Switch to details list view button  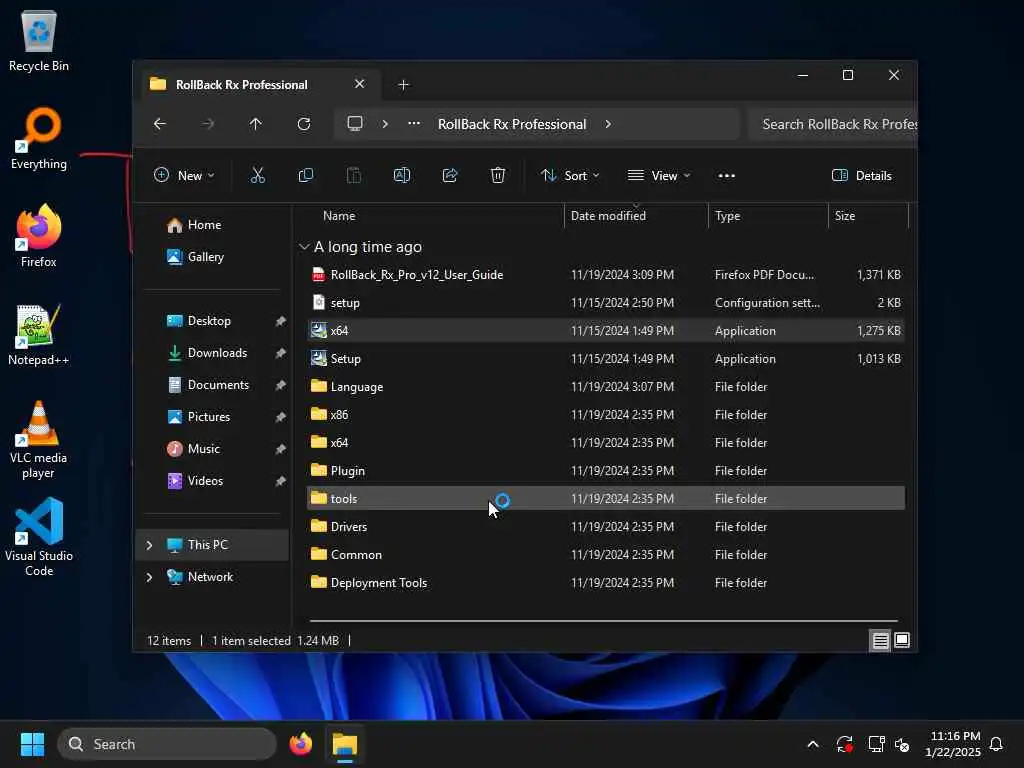click(x=880, y=641)
